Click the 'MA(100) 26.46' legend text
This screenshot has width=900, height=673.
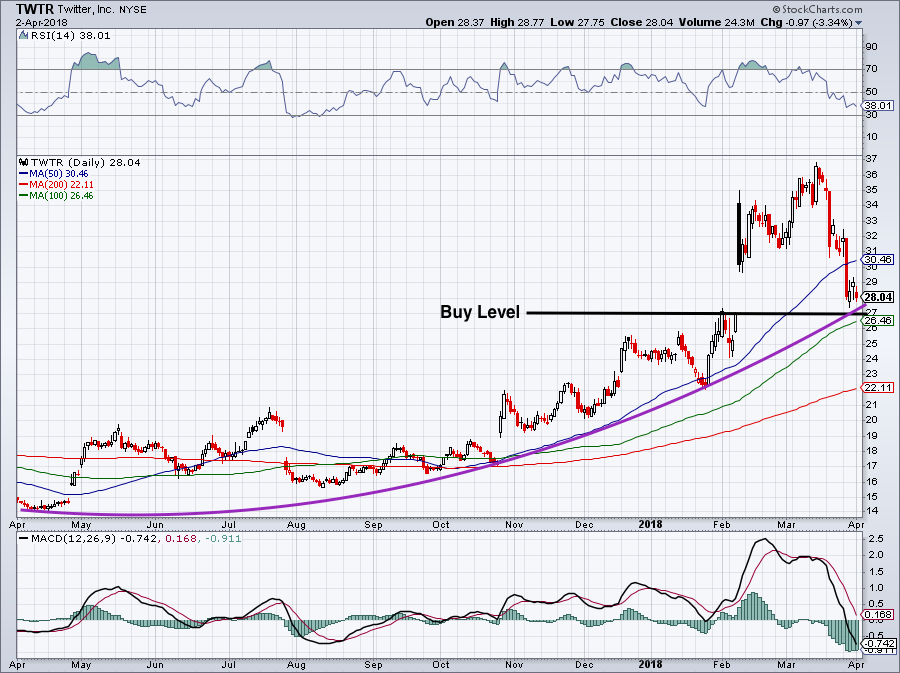[x=62, y=196]
